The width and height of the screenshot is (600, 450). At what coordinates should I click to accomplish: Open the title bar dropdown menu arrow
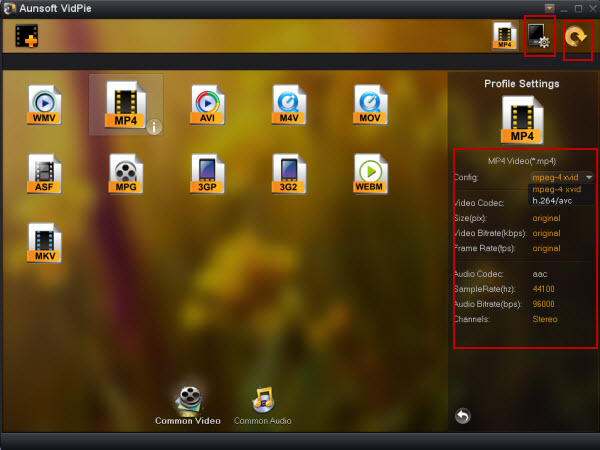pos(549,8)
